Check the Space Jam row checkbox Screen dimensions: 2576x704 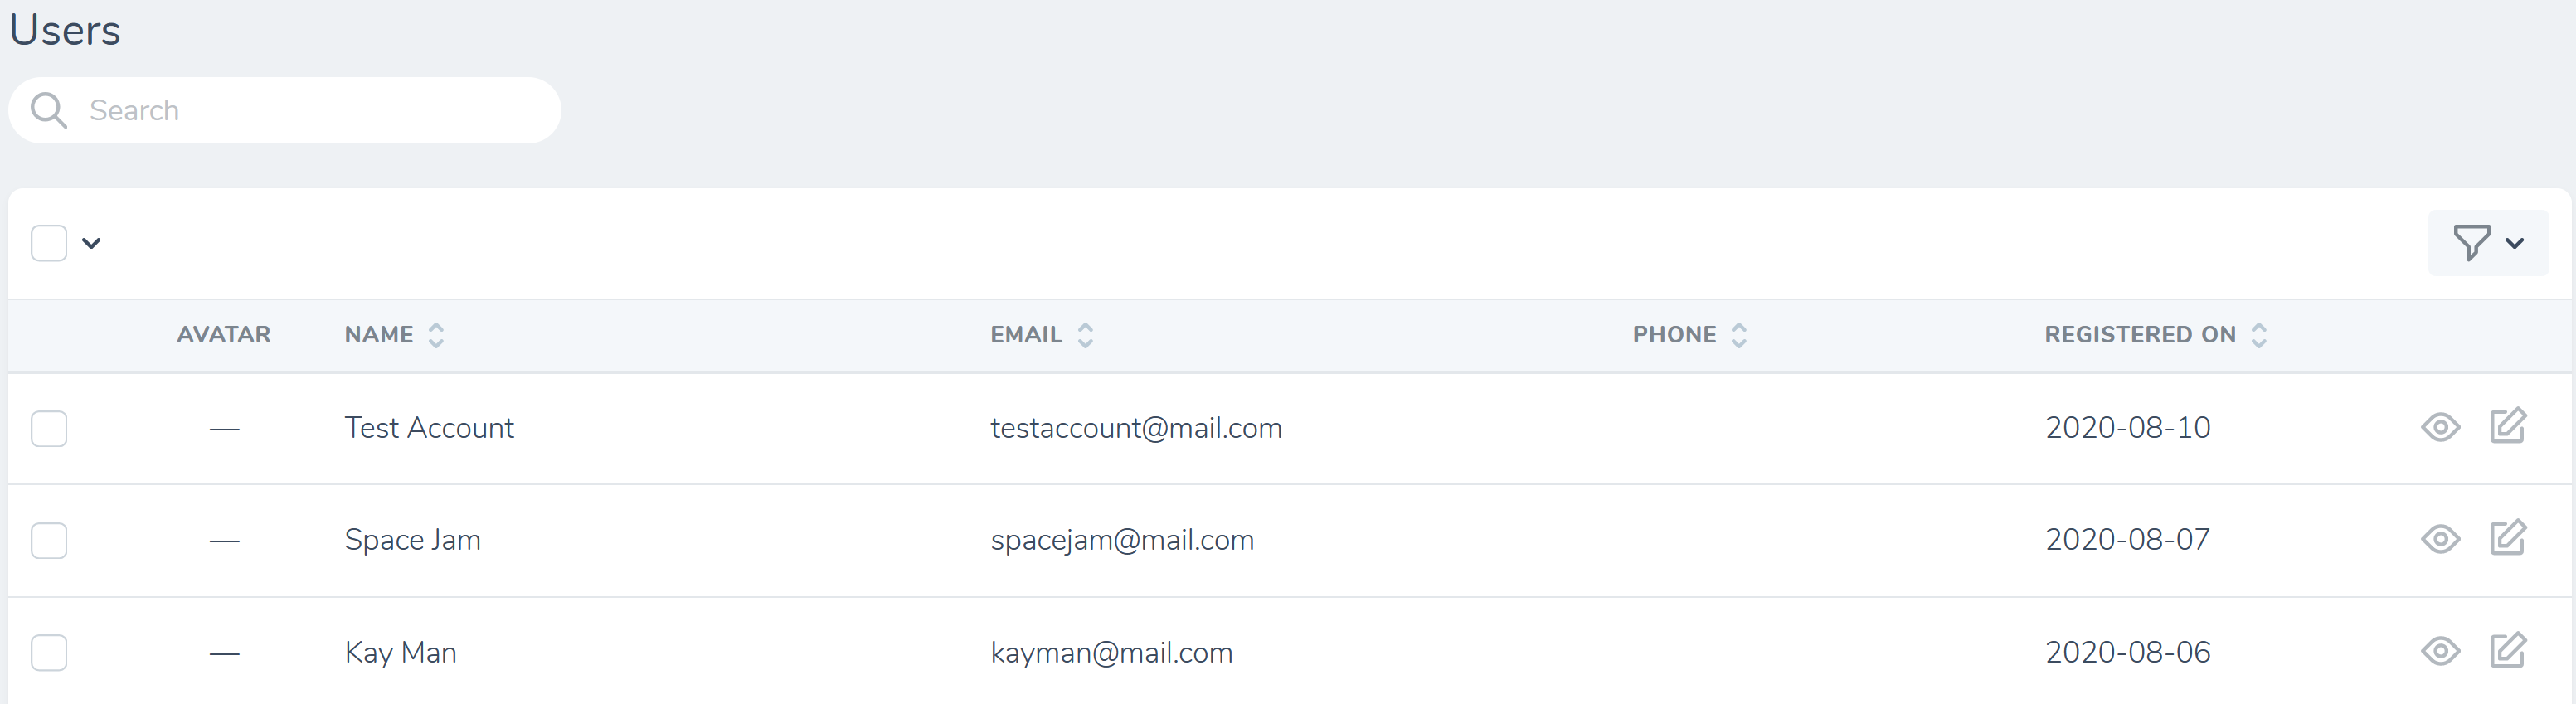[x=48, y=540]
